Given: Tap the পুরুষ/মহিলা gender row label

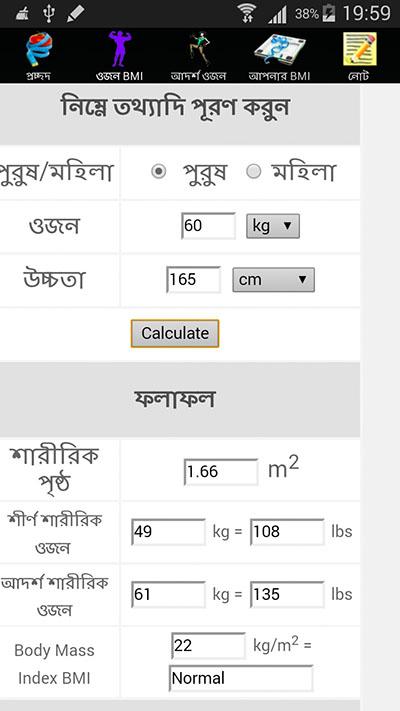Looking at the screenshot, I should click(x=55, y=173).
